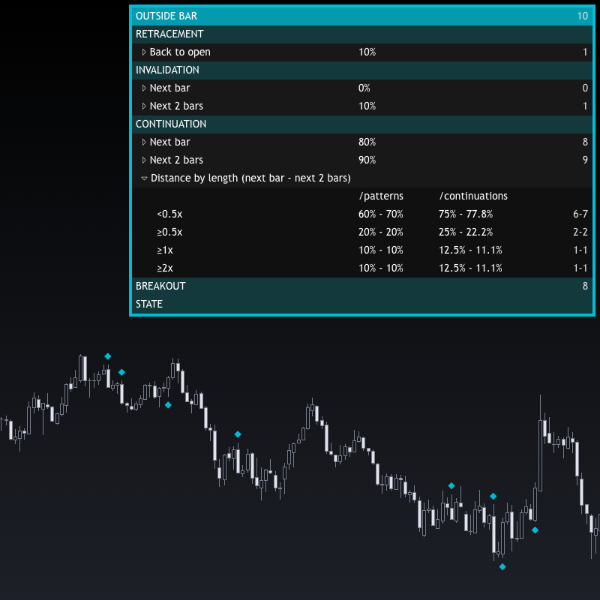Image resolution: width=600 pixels, height=600 pixels.
Task: Select the INVALIDATION section header
Action: pyautogui.click(x=362, y=70)
